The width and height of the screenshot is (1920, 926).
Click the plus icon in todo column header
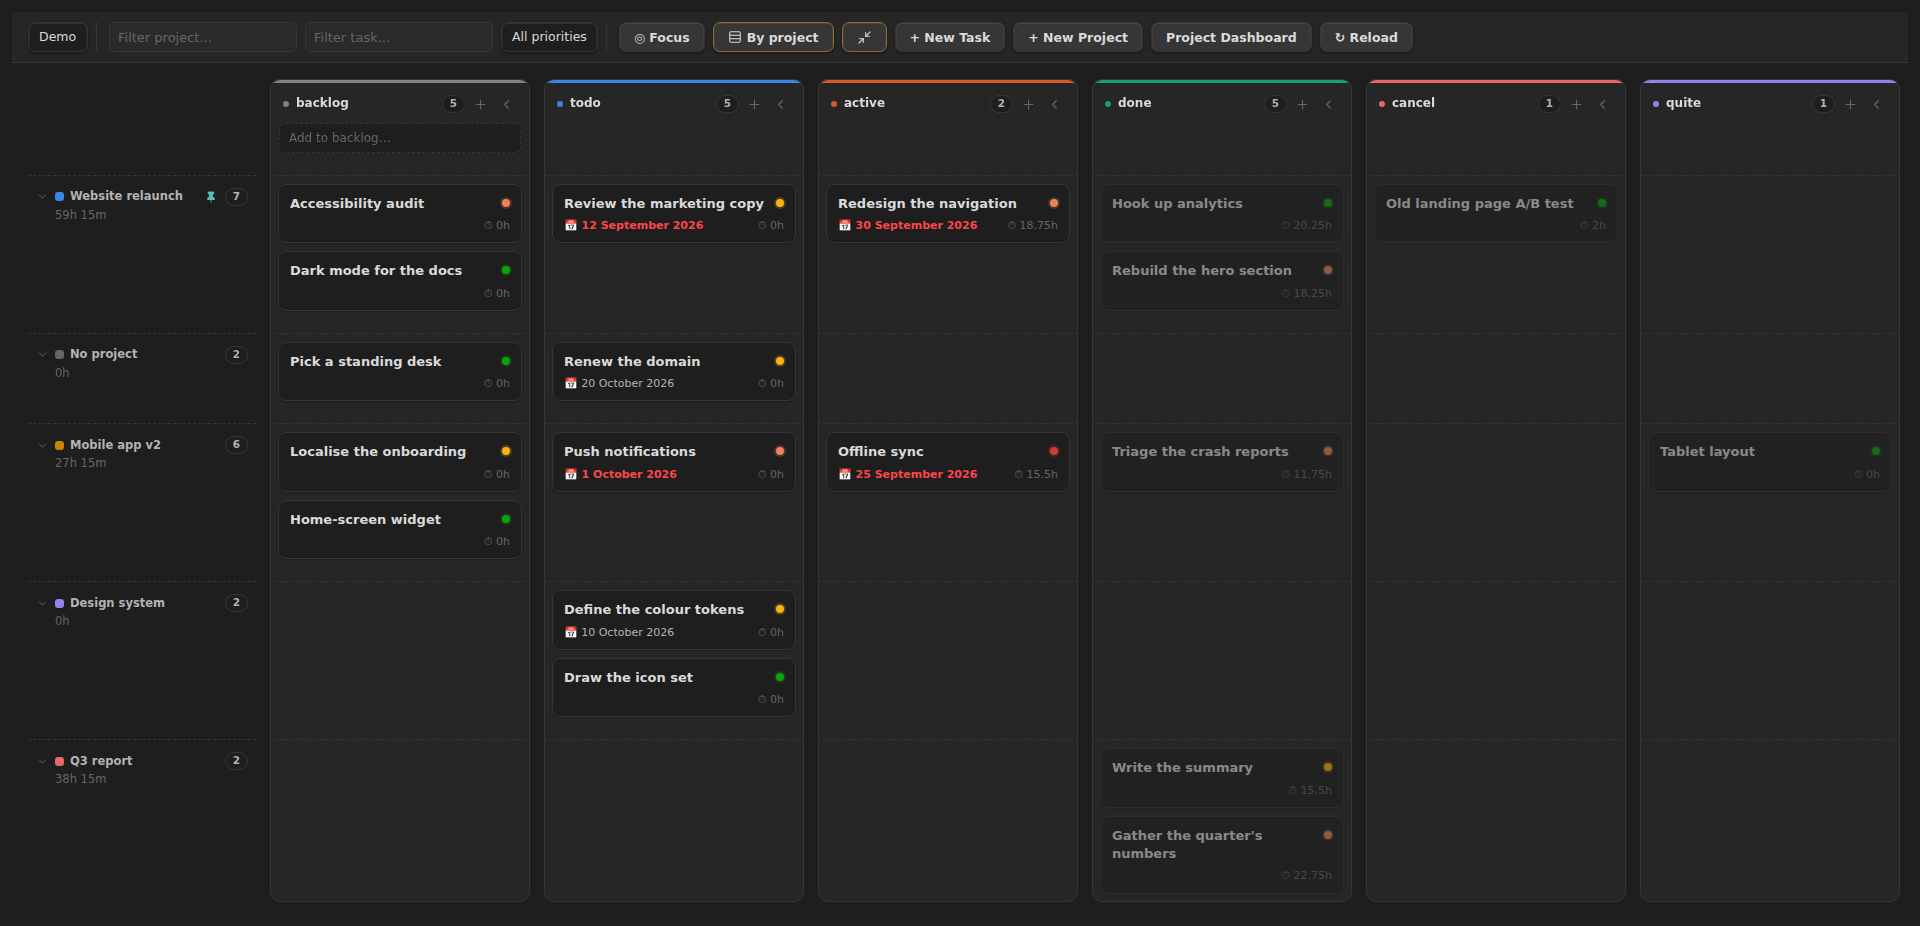tap(754, 104)
